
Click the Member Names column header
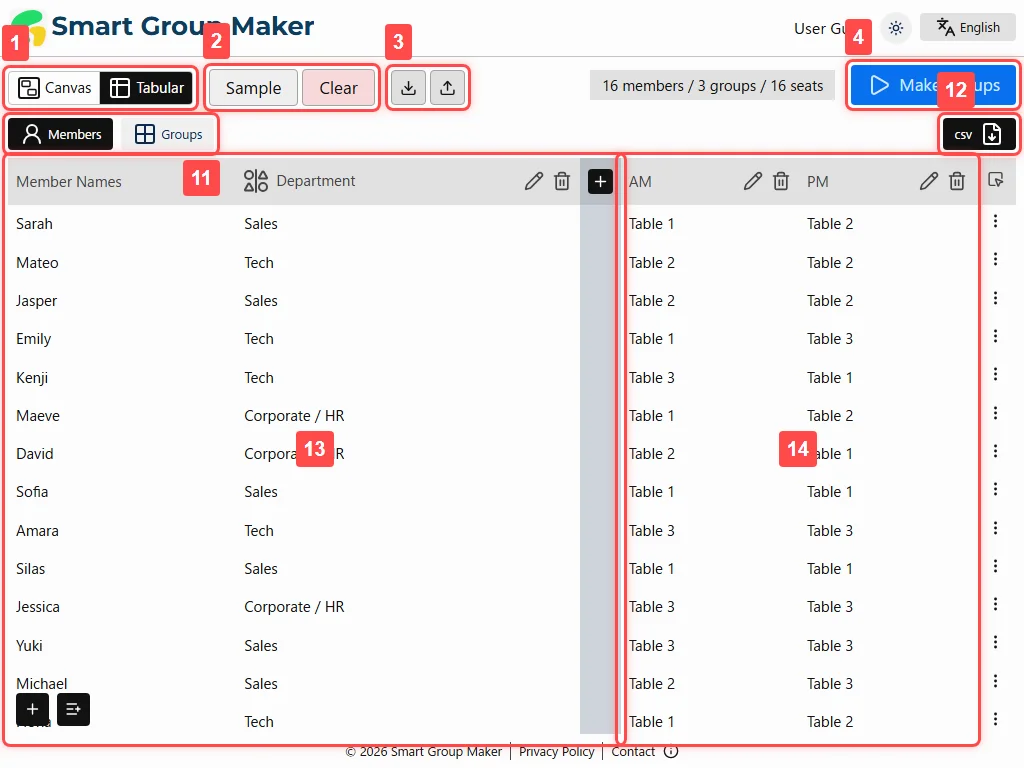tap(69, 182)
